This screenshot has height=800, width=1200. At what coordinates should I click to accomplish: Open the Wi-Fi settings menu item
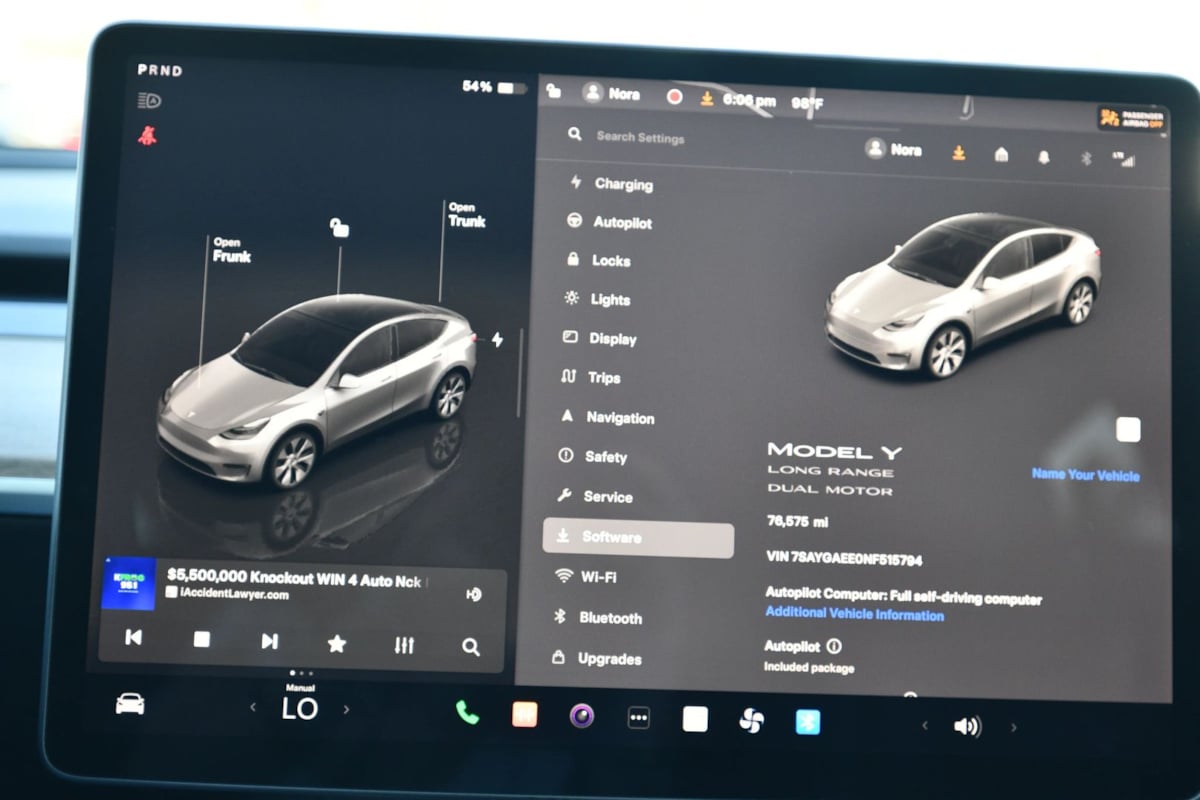(x=598, y=577)
